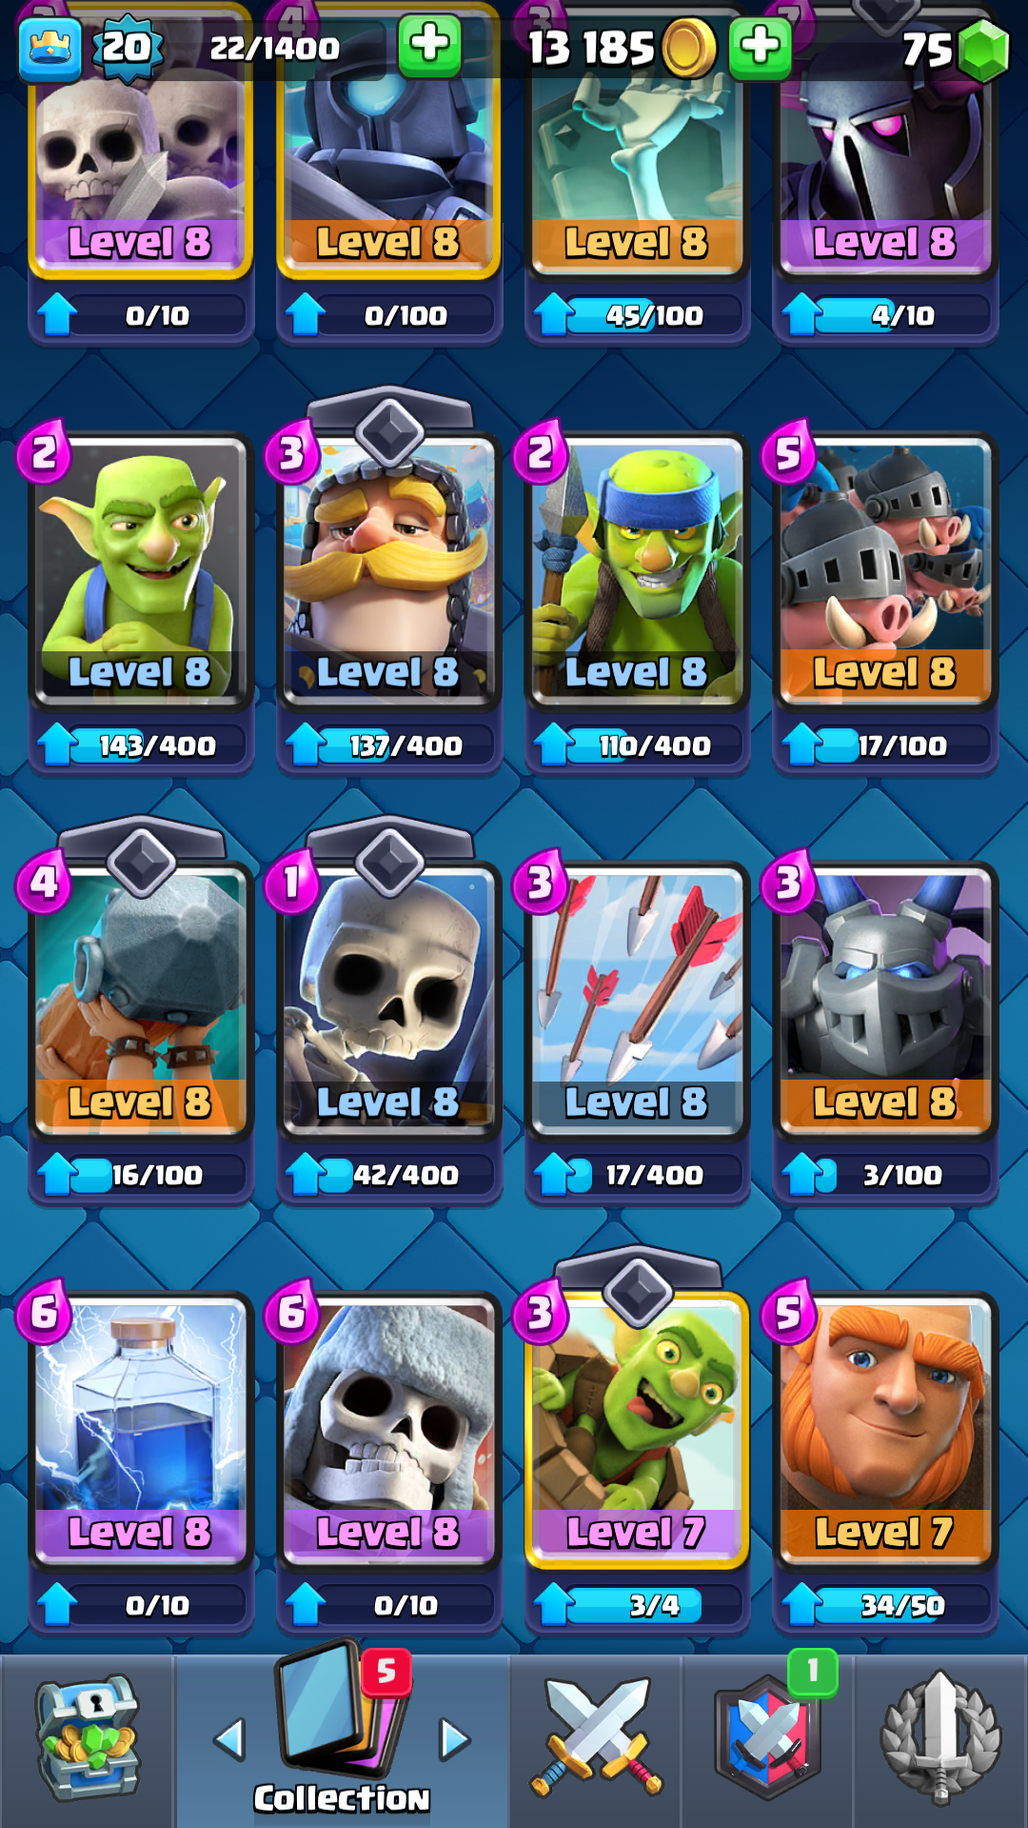Open the Clan shield tab
The image size is (1028, 1828).
(767, 1740)
